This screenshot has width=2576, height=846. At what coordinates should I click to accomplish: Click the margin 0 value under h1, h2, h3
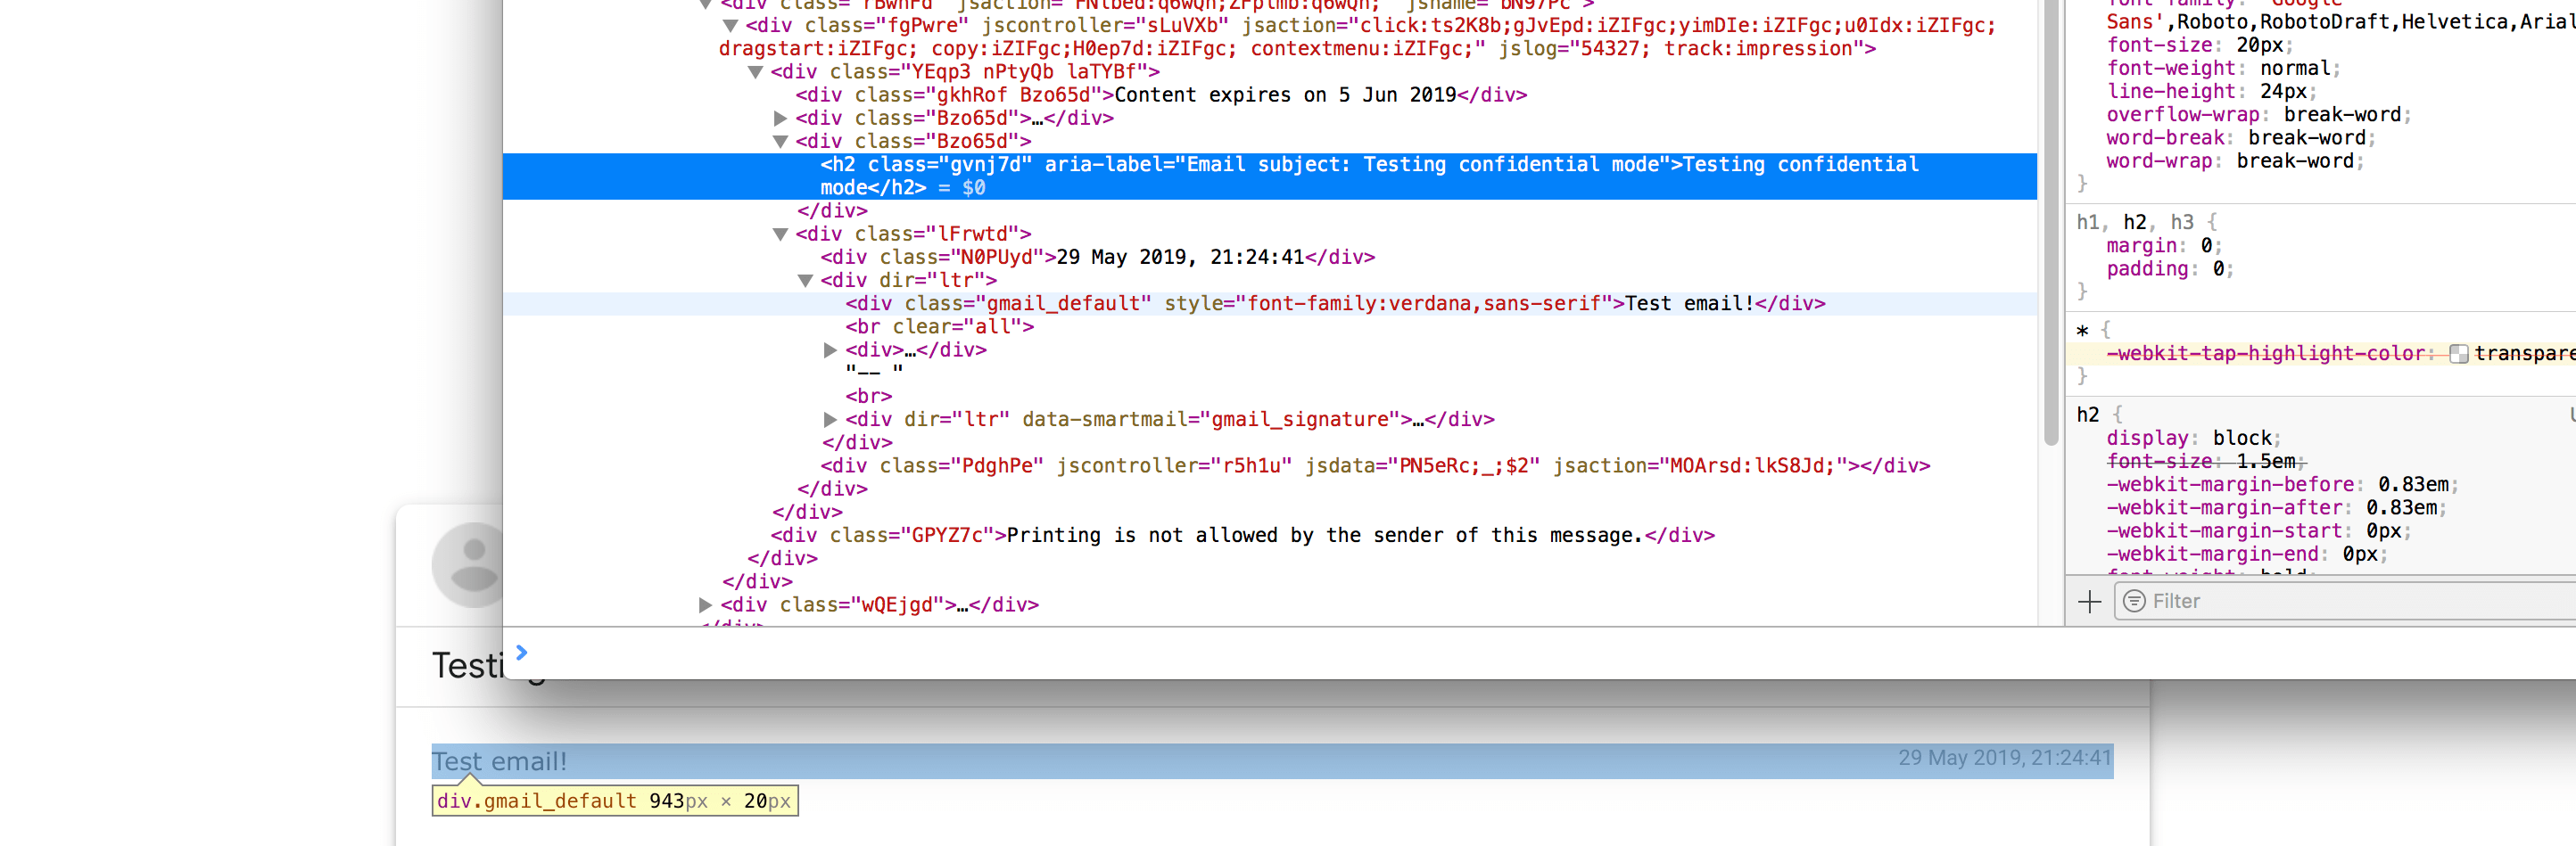(2205, 246)
